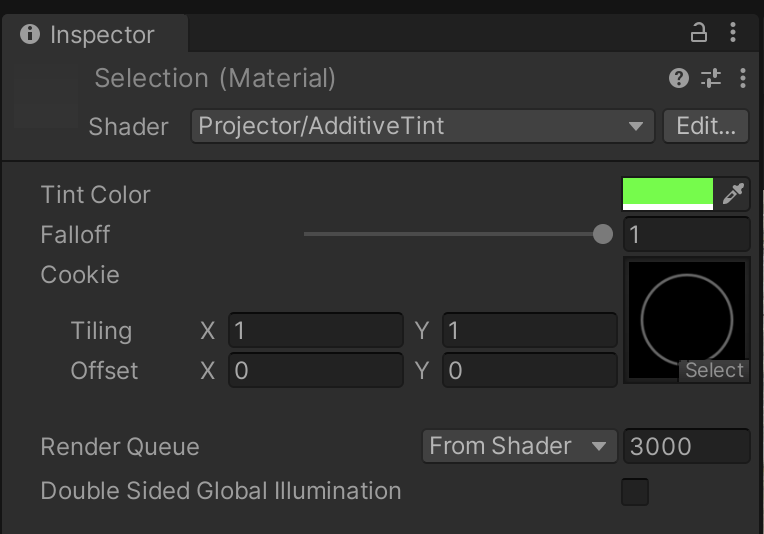The image size is (764, 534).
Task: Click the Inspector lock icon
Action: pos(699,33)
